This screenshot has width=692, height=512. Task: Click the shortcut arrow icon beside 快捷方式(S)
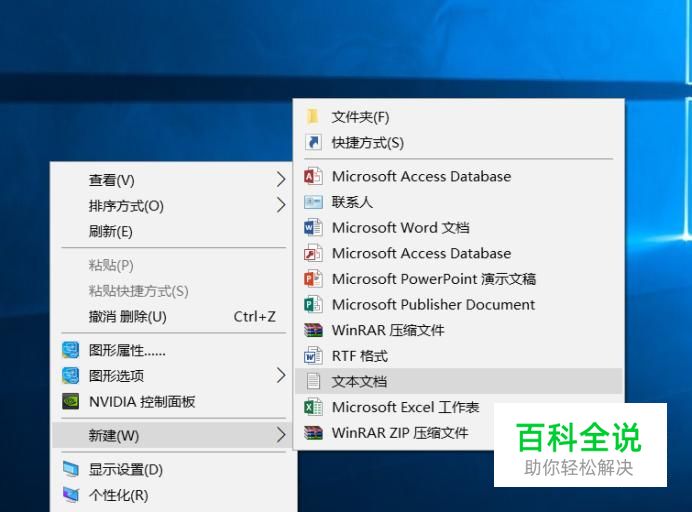(313, 143)
